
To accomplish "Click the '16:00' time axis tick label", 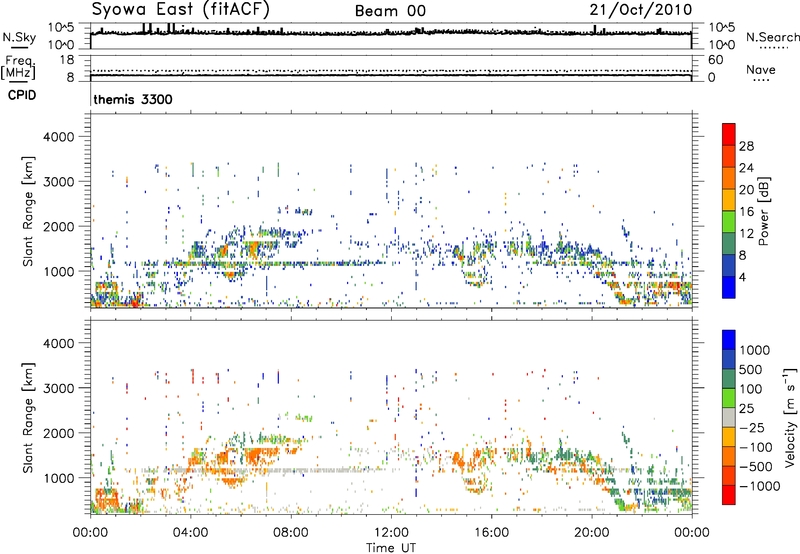I will 491,533.
